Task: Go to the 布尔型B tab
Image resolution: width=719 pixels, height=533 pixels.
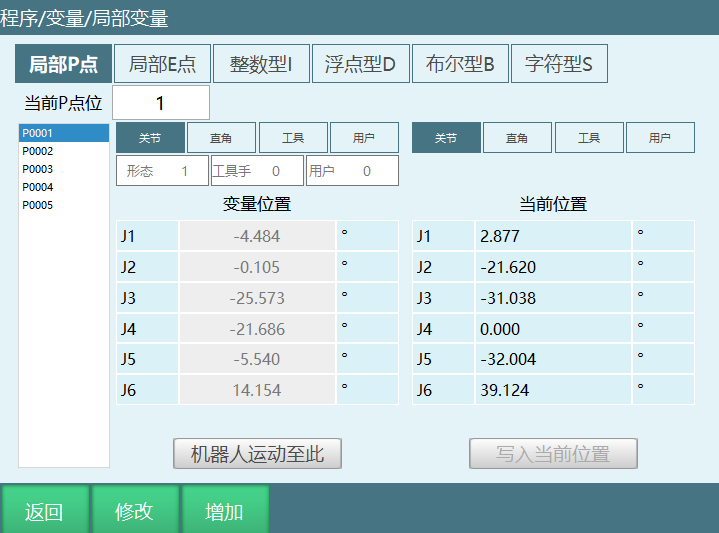Action: (x=459, y=64)
